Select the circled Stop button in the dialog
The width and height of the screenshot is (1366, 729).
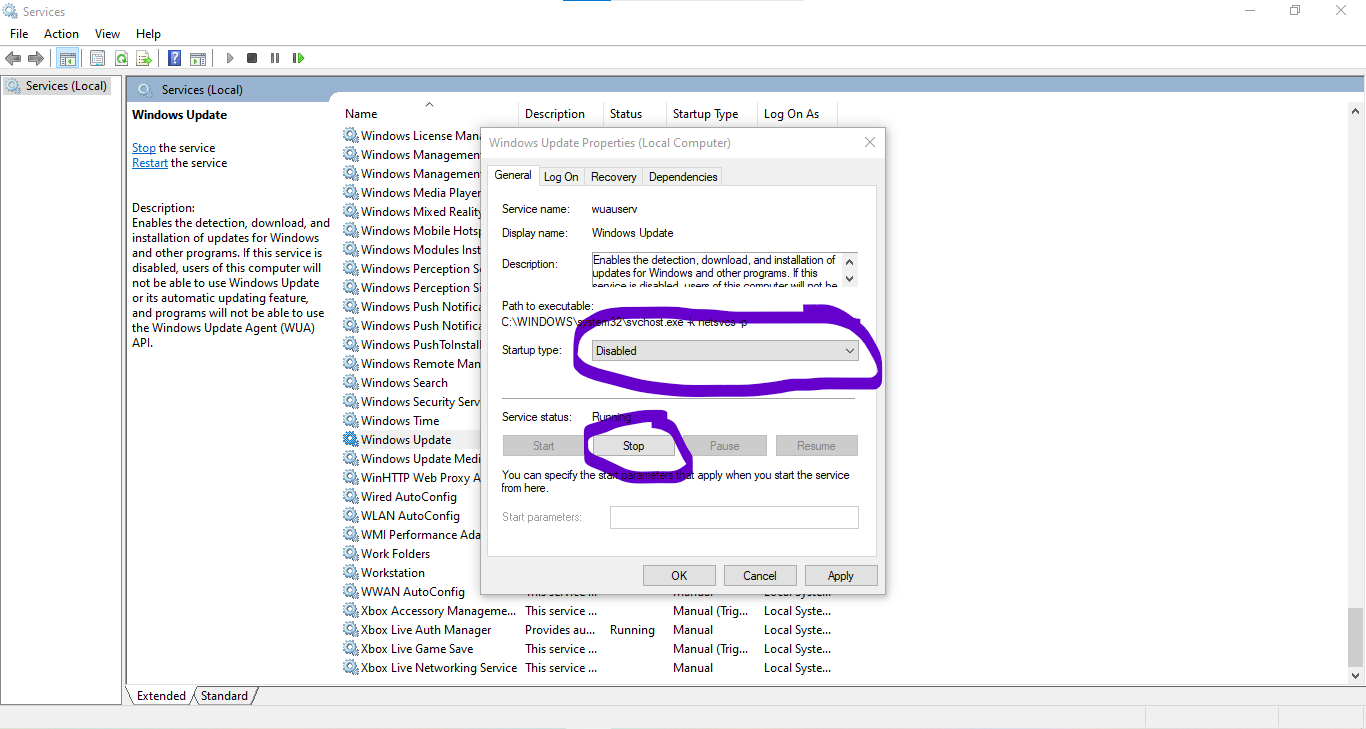632,445
